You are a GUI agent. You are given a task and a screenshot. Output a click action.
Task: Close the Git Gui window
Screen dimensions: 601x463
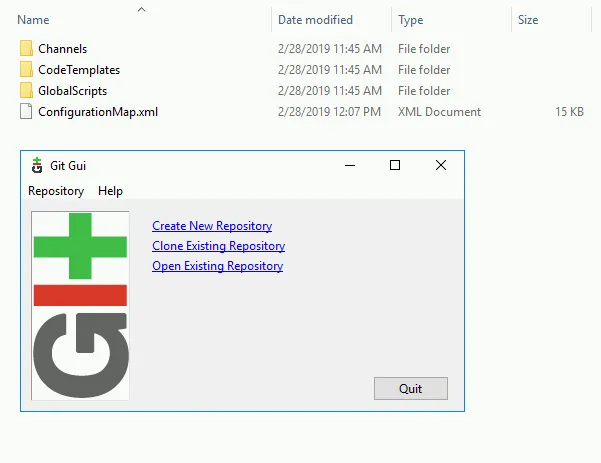[x=441, y=165]
